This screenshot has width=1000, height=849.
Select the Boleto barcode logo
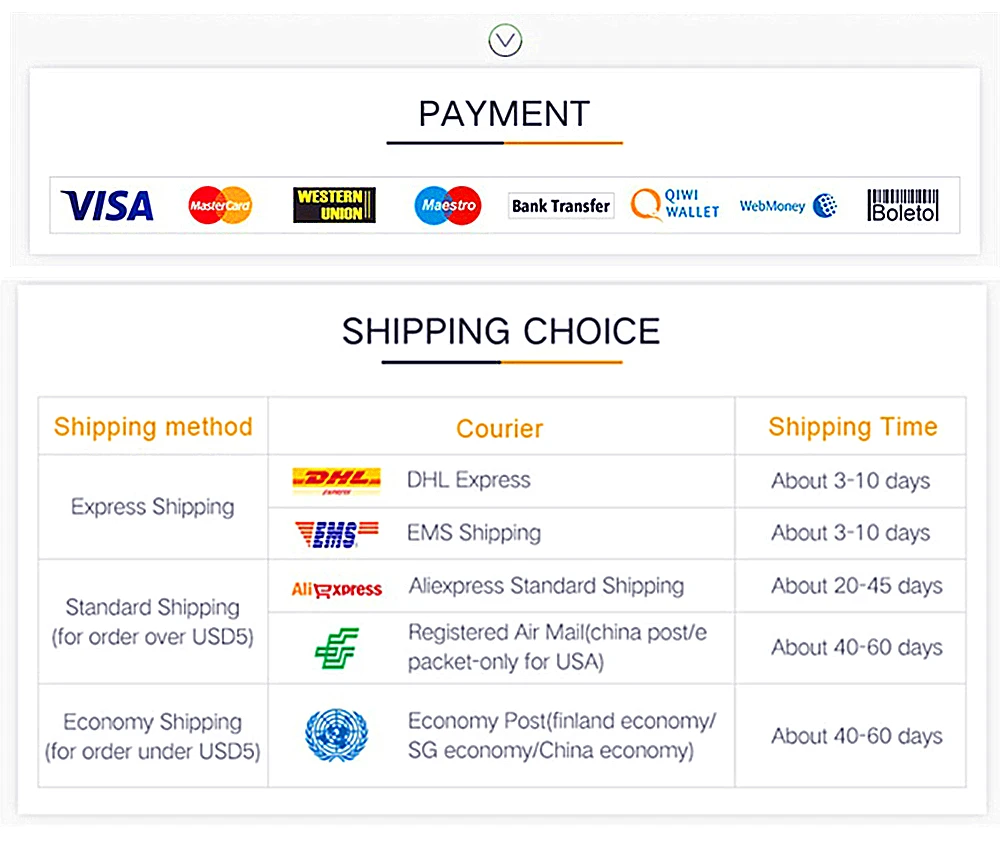[x=903, y=205]
